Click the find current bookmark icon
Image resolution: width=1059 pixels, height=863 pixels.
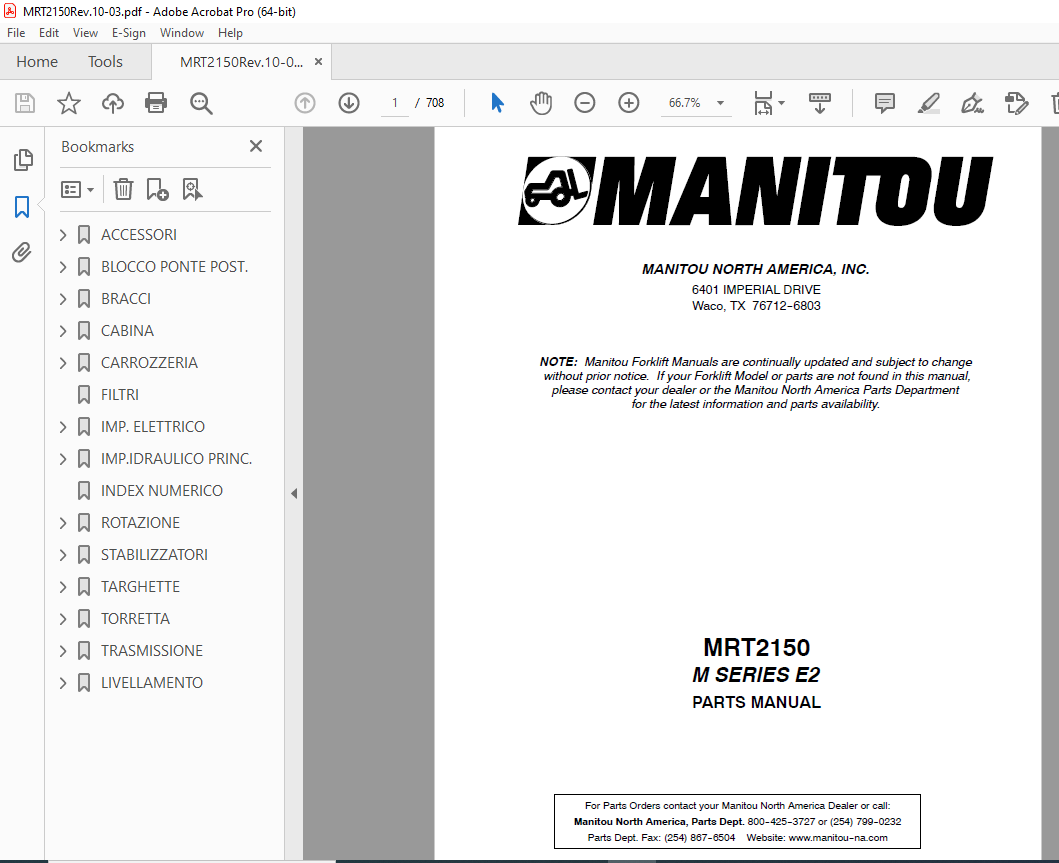tap(192, 189)
